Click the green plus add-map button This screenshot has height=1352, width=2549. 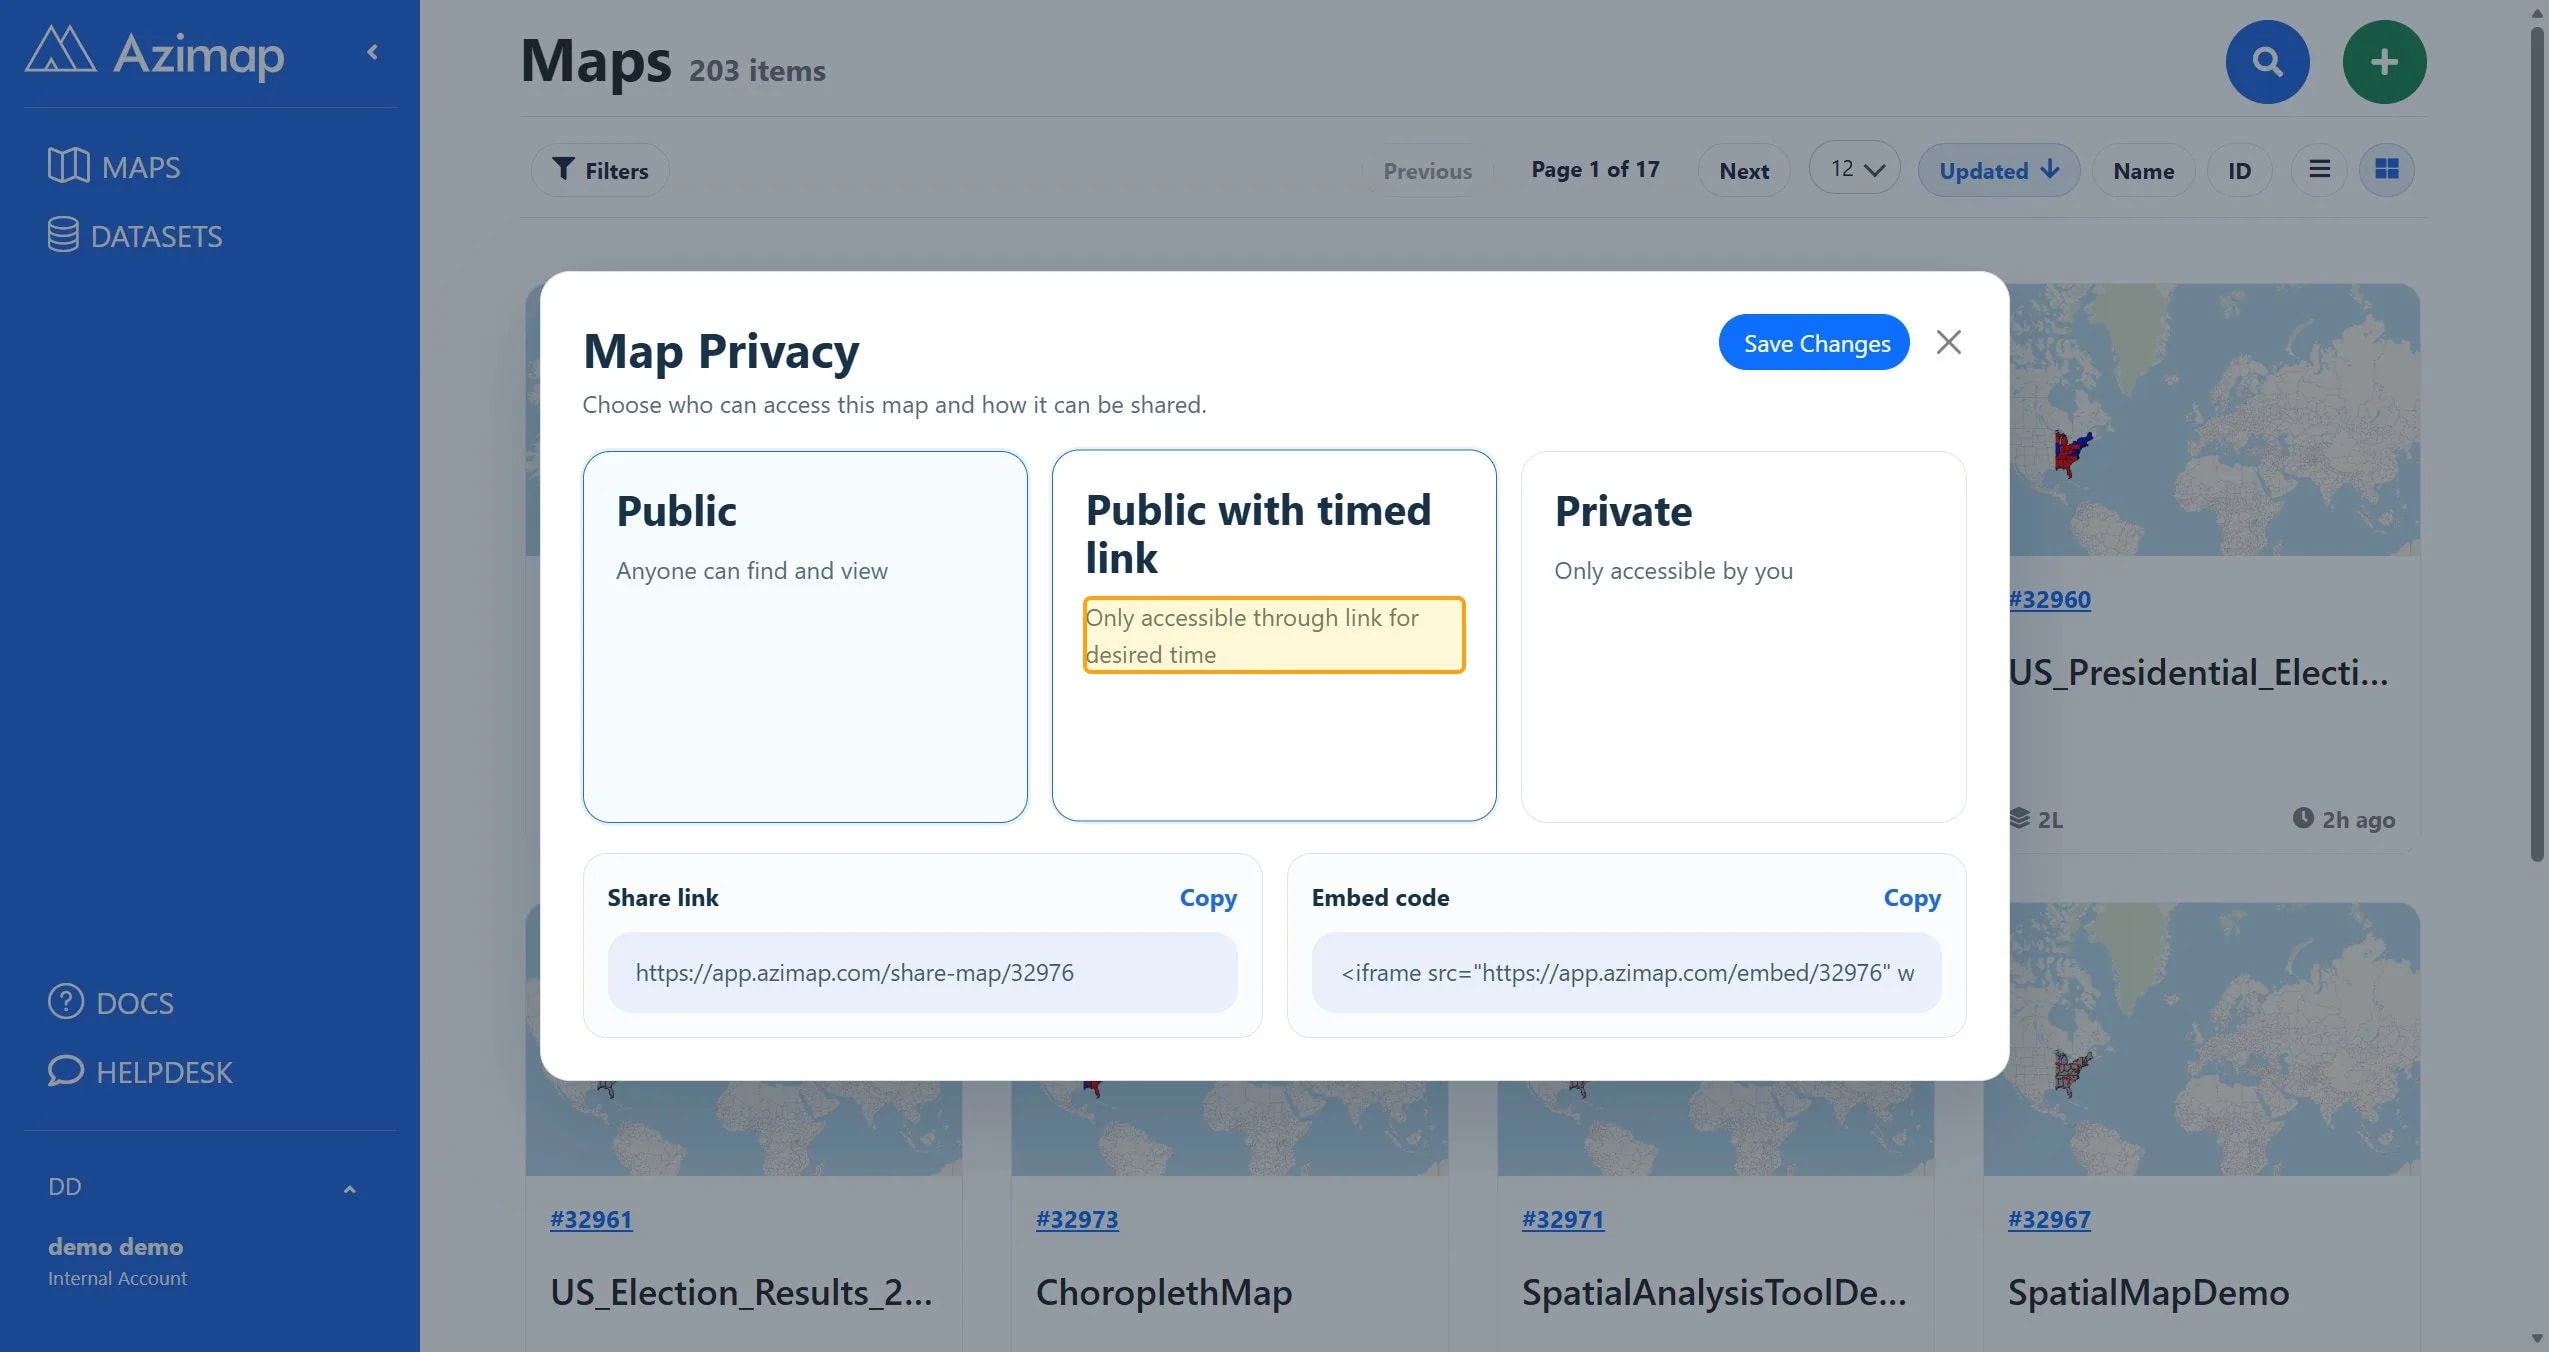tap(2384, 62)
